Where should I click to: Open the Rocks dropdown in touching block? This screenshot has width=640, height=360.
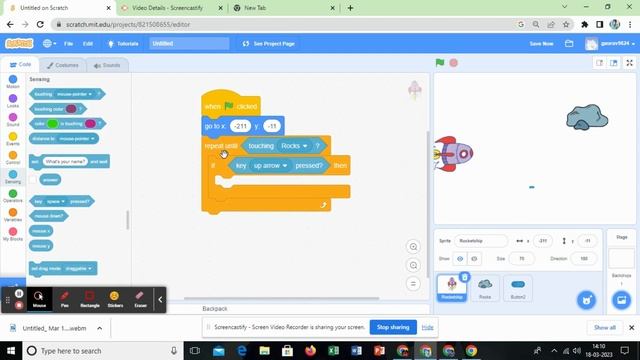coord(294,146)
